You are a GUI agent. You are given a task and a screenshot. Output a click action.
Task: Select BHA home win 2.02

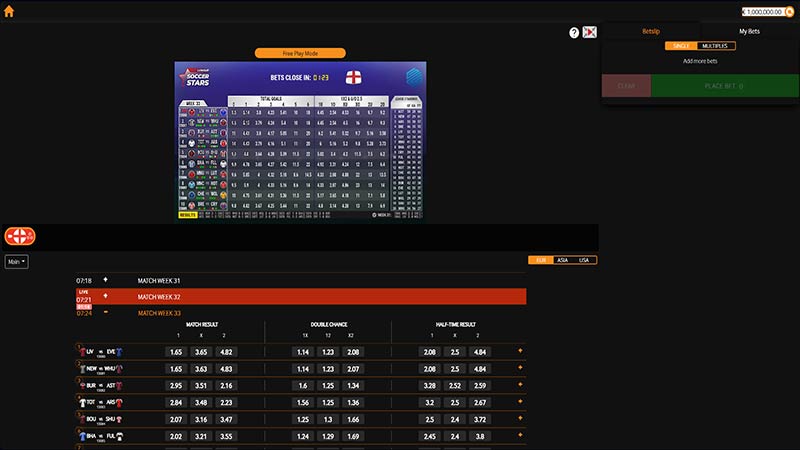[x=176, y=436]
